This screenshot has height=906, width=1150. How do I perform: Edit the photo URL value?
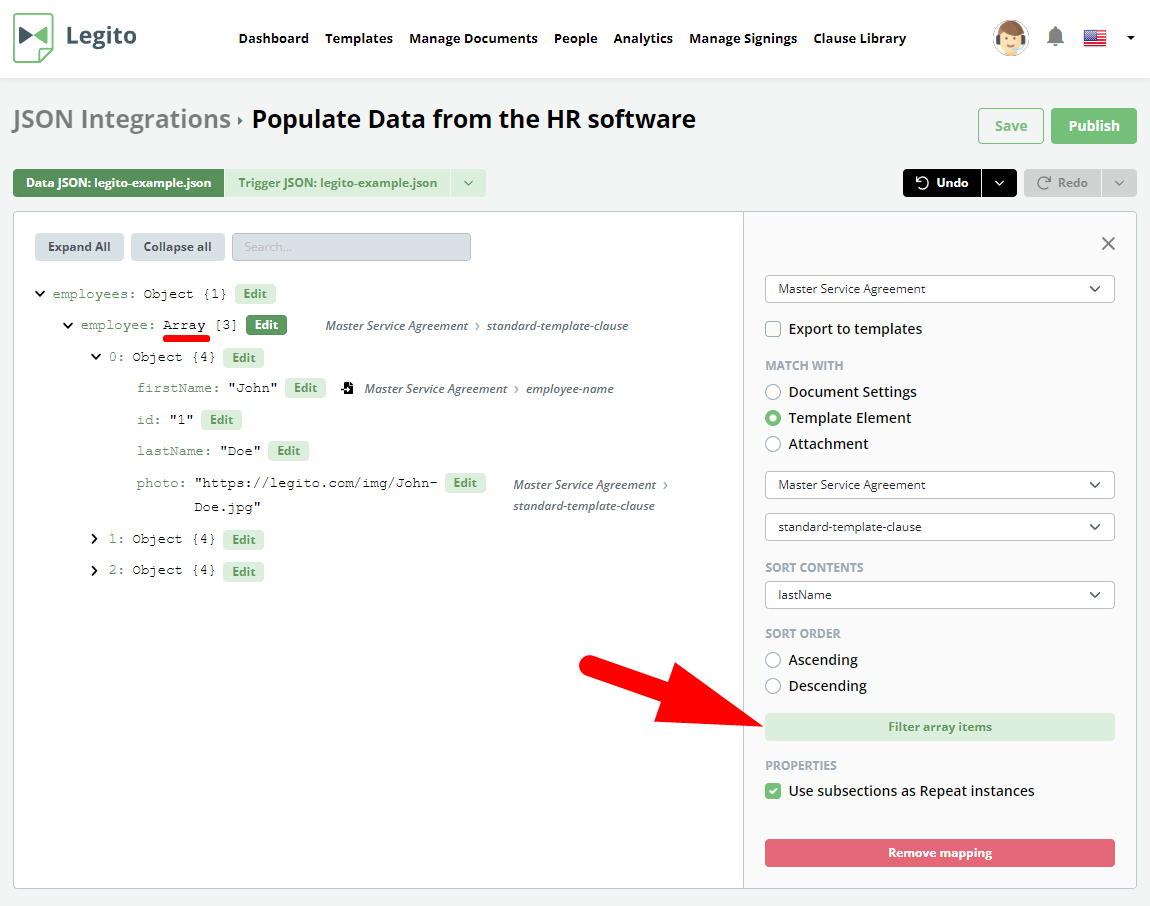(465, 483)
